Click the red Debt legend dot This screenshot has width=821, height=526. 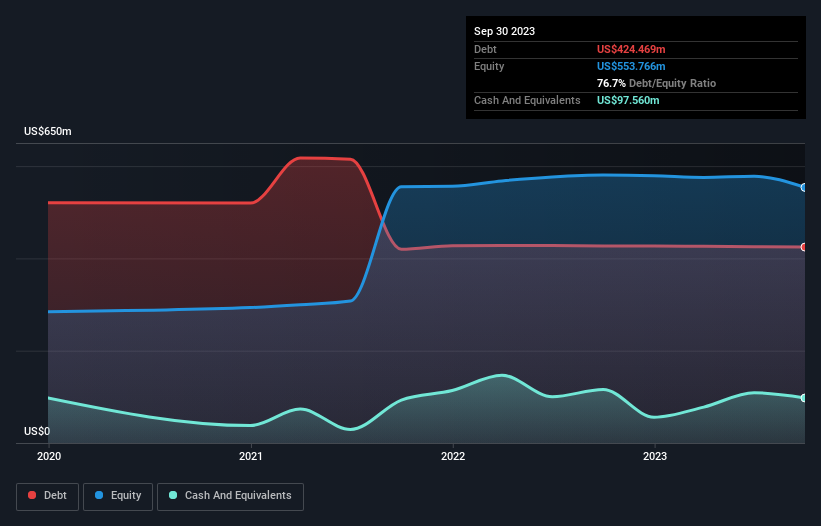tap(32, 495)
